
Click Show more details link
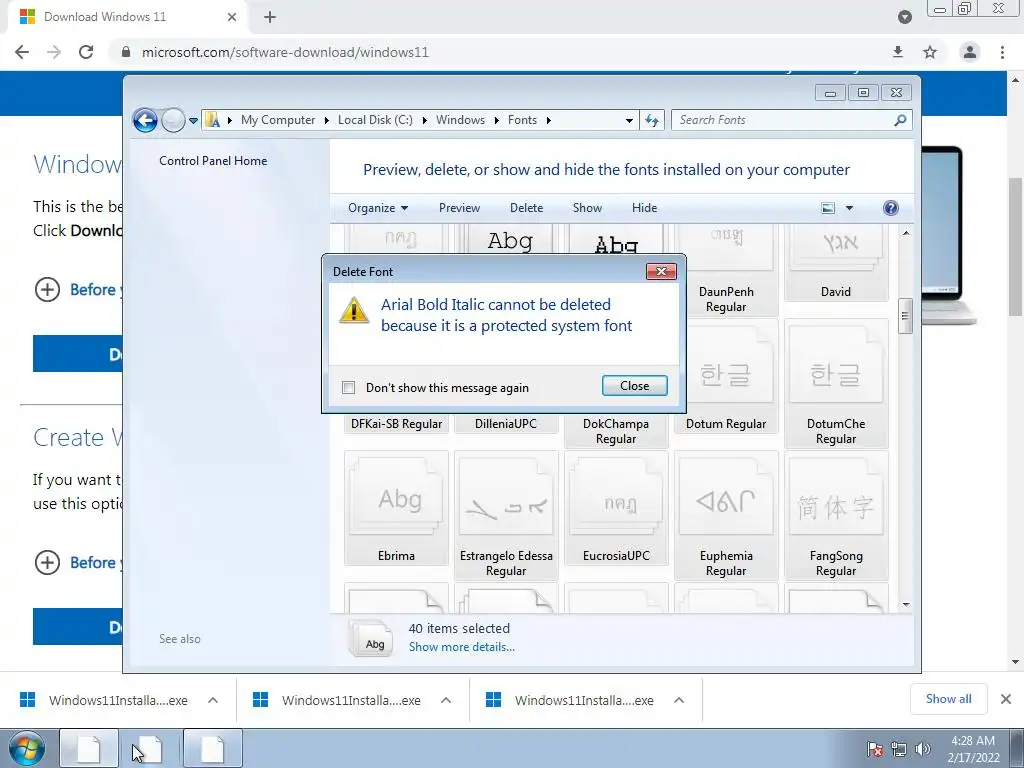click(462, 647)
